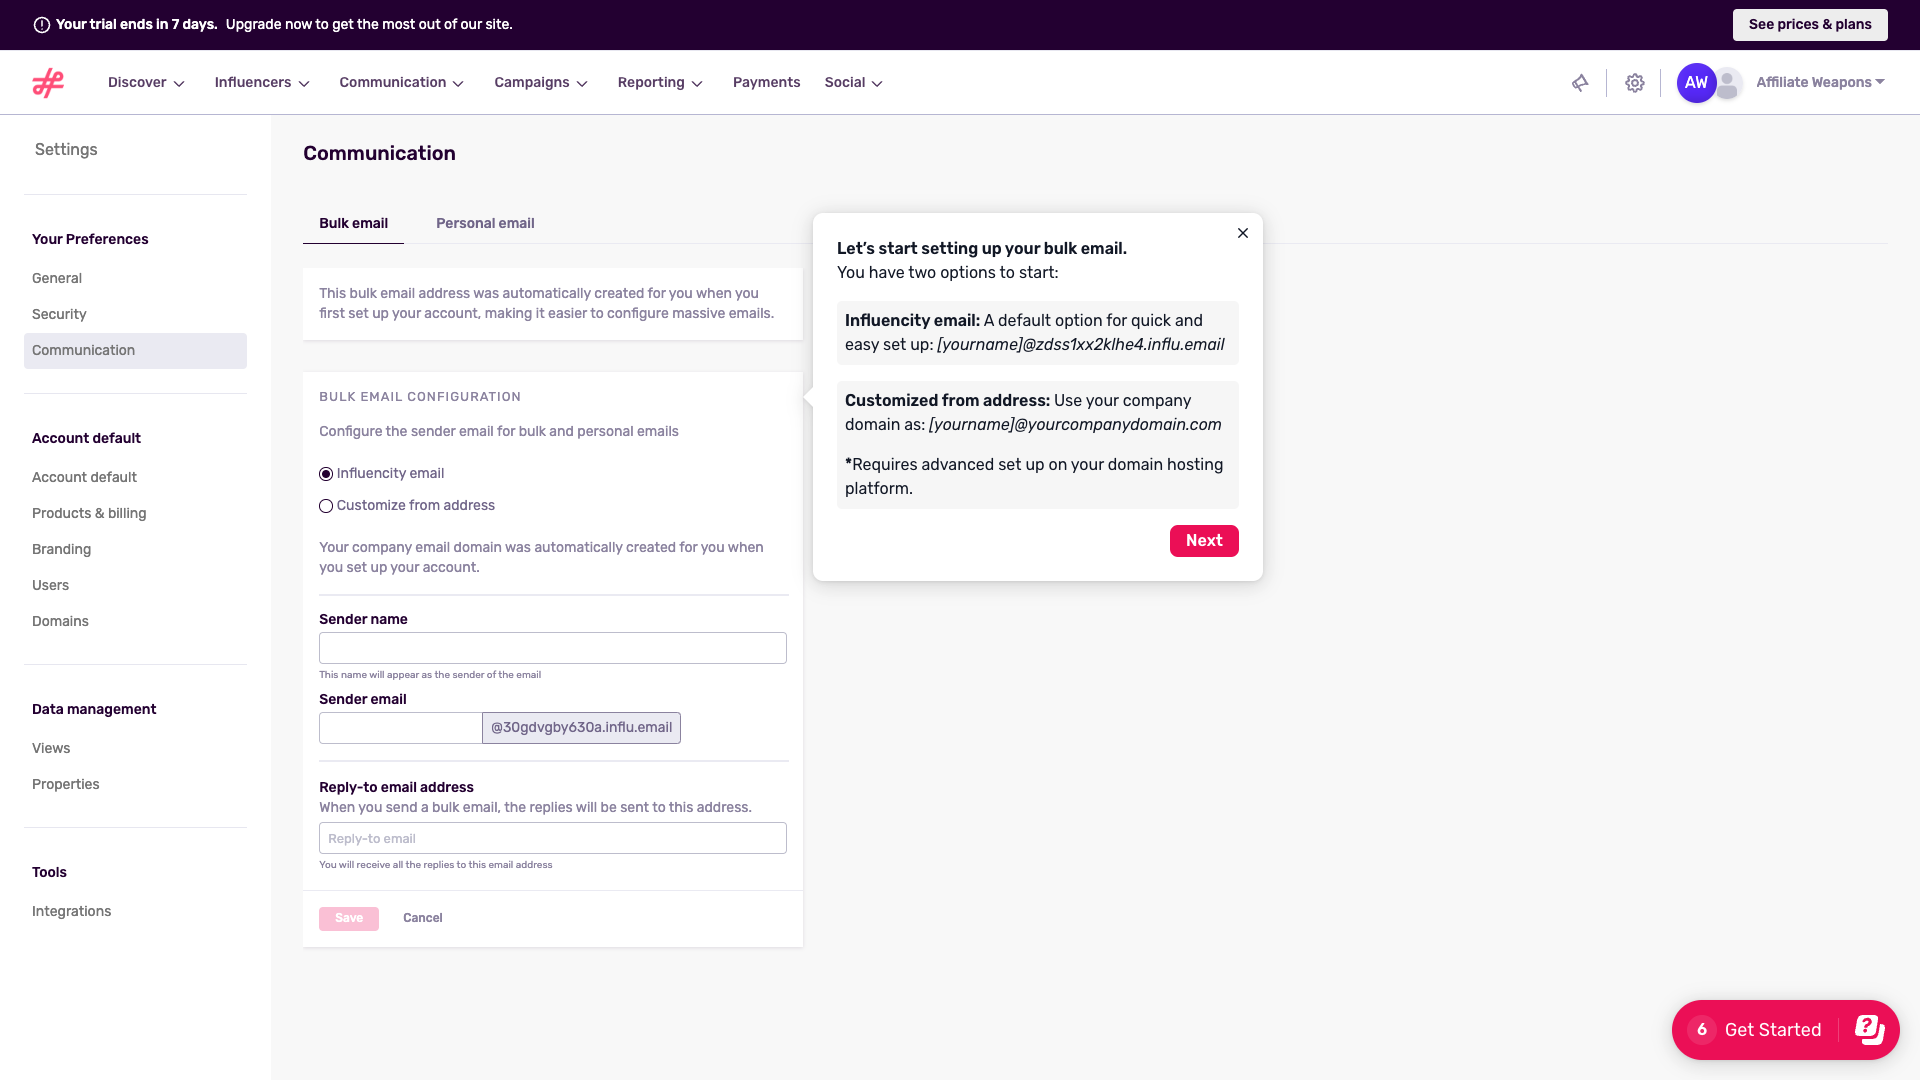Viewport: 1920px width, 1080px height.
Task: Click the purple AW avatar
Action: (1695, 83)
